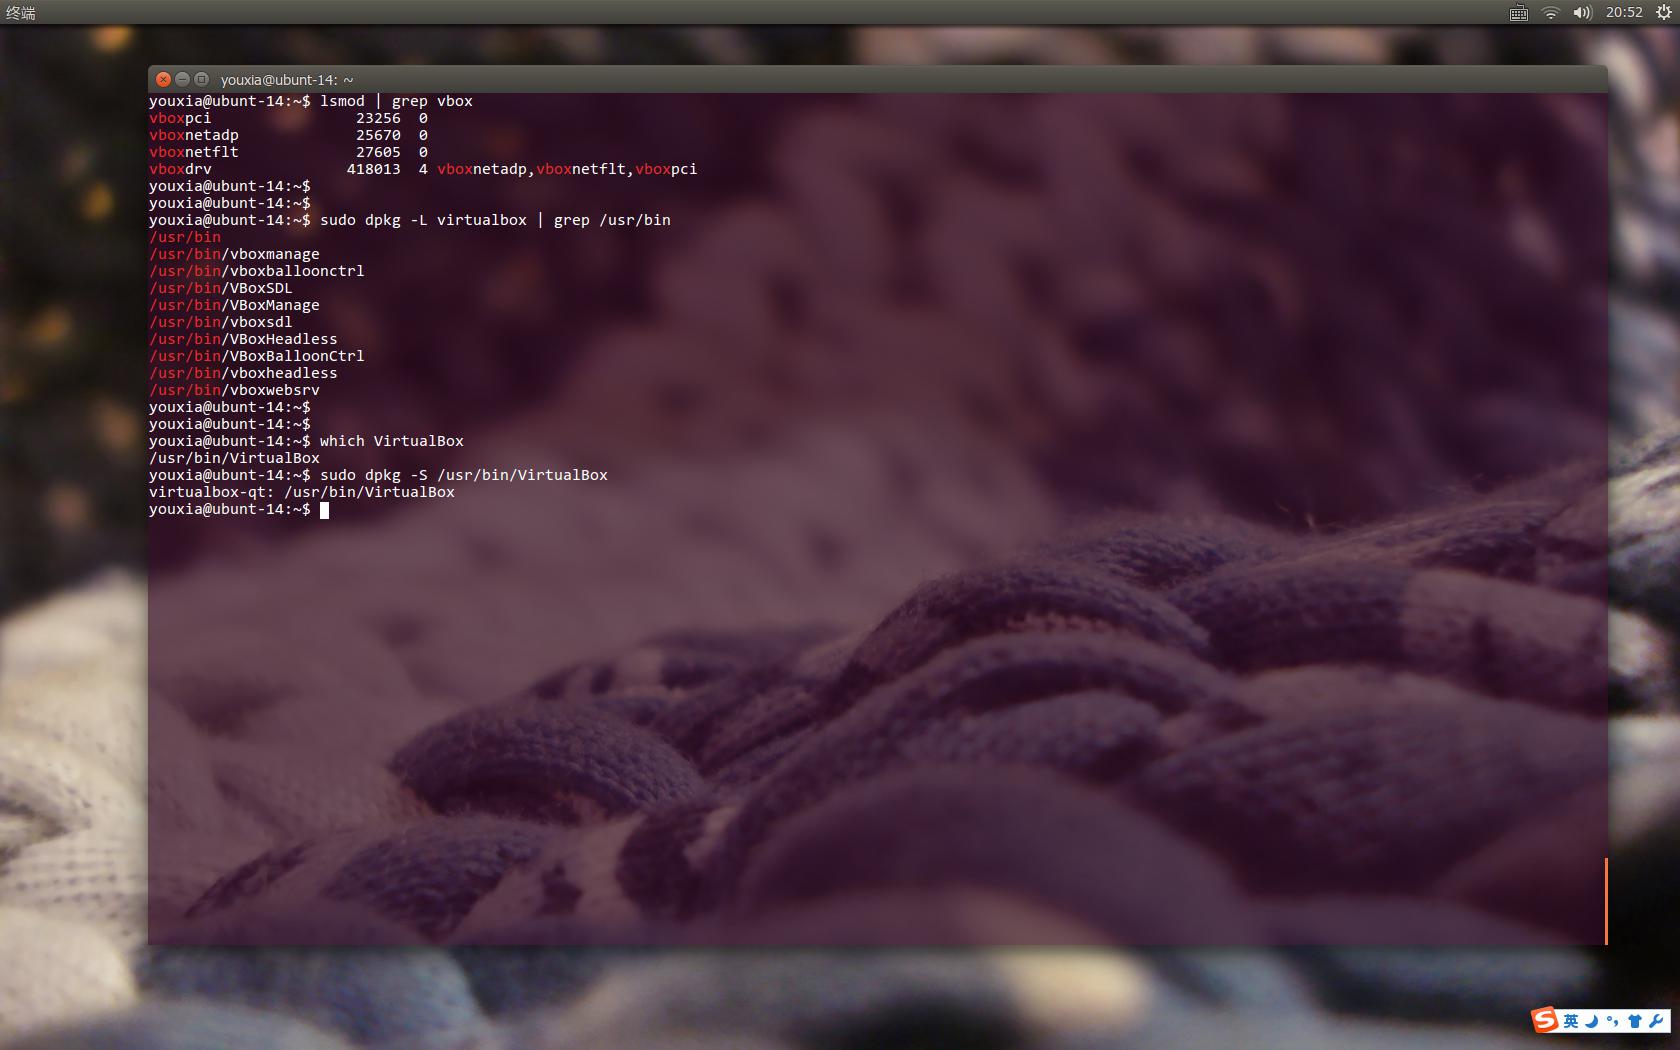Click the terminal block cursor after the prompt
Image resolution: width=1680 pixels, height=1050 pixels.
click(325, 510)
